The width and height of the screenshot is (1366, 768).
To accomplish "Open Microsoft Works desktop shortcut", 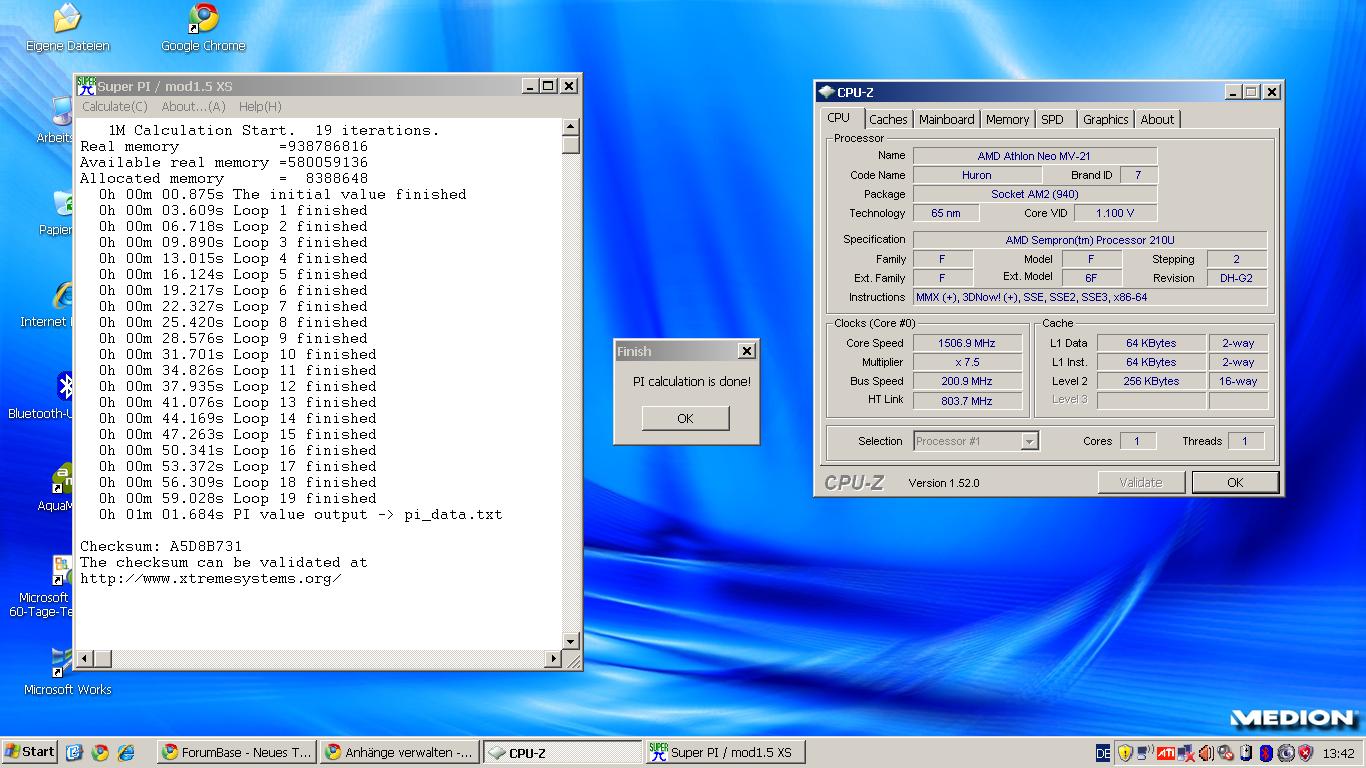I will pos(66,670).
